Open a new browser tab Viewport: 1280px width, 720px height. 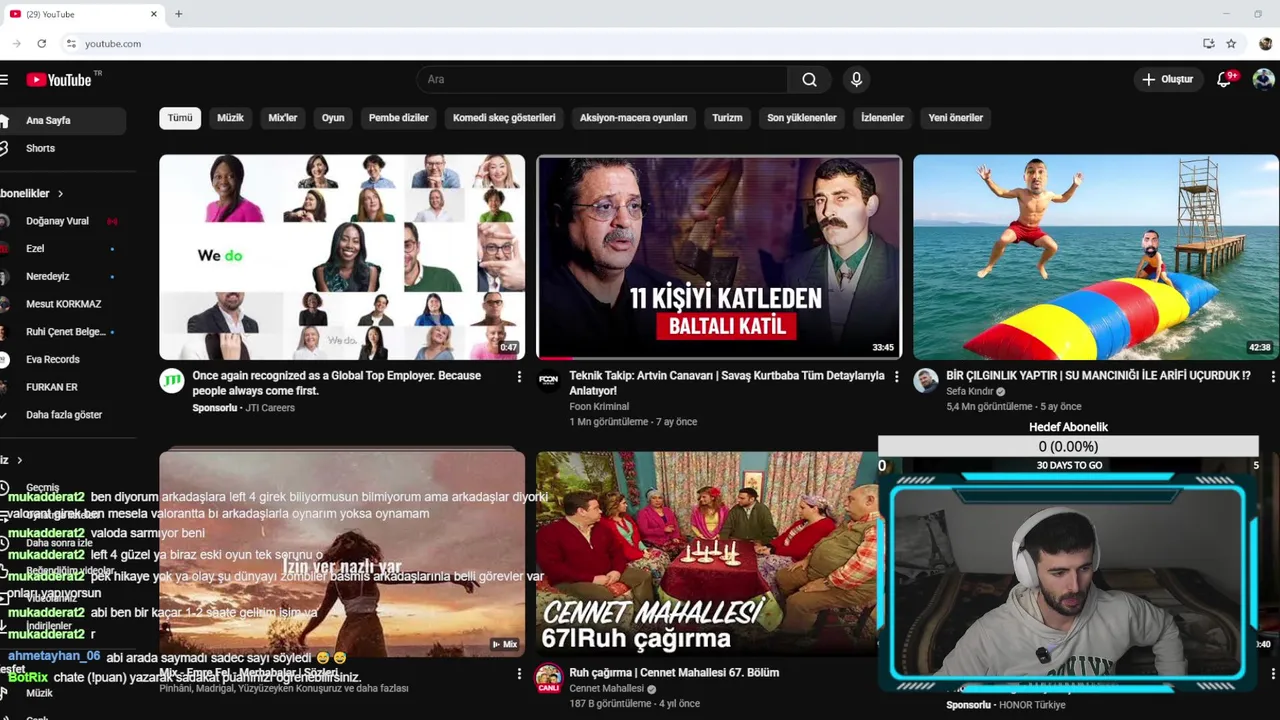(179, 14)
